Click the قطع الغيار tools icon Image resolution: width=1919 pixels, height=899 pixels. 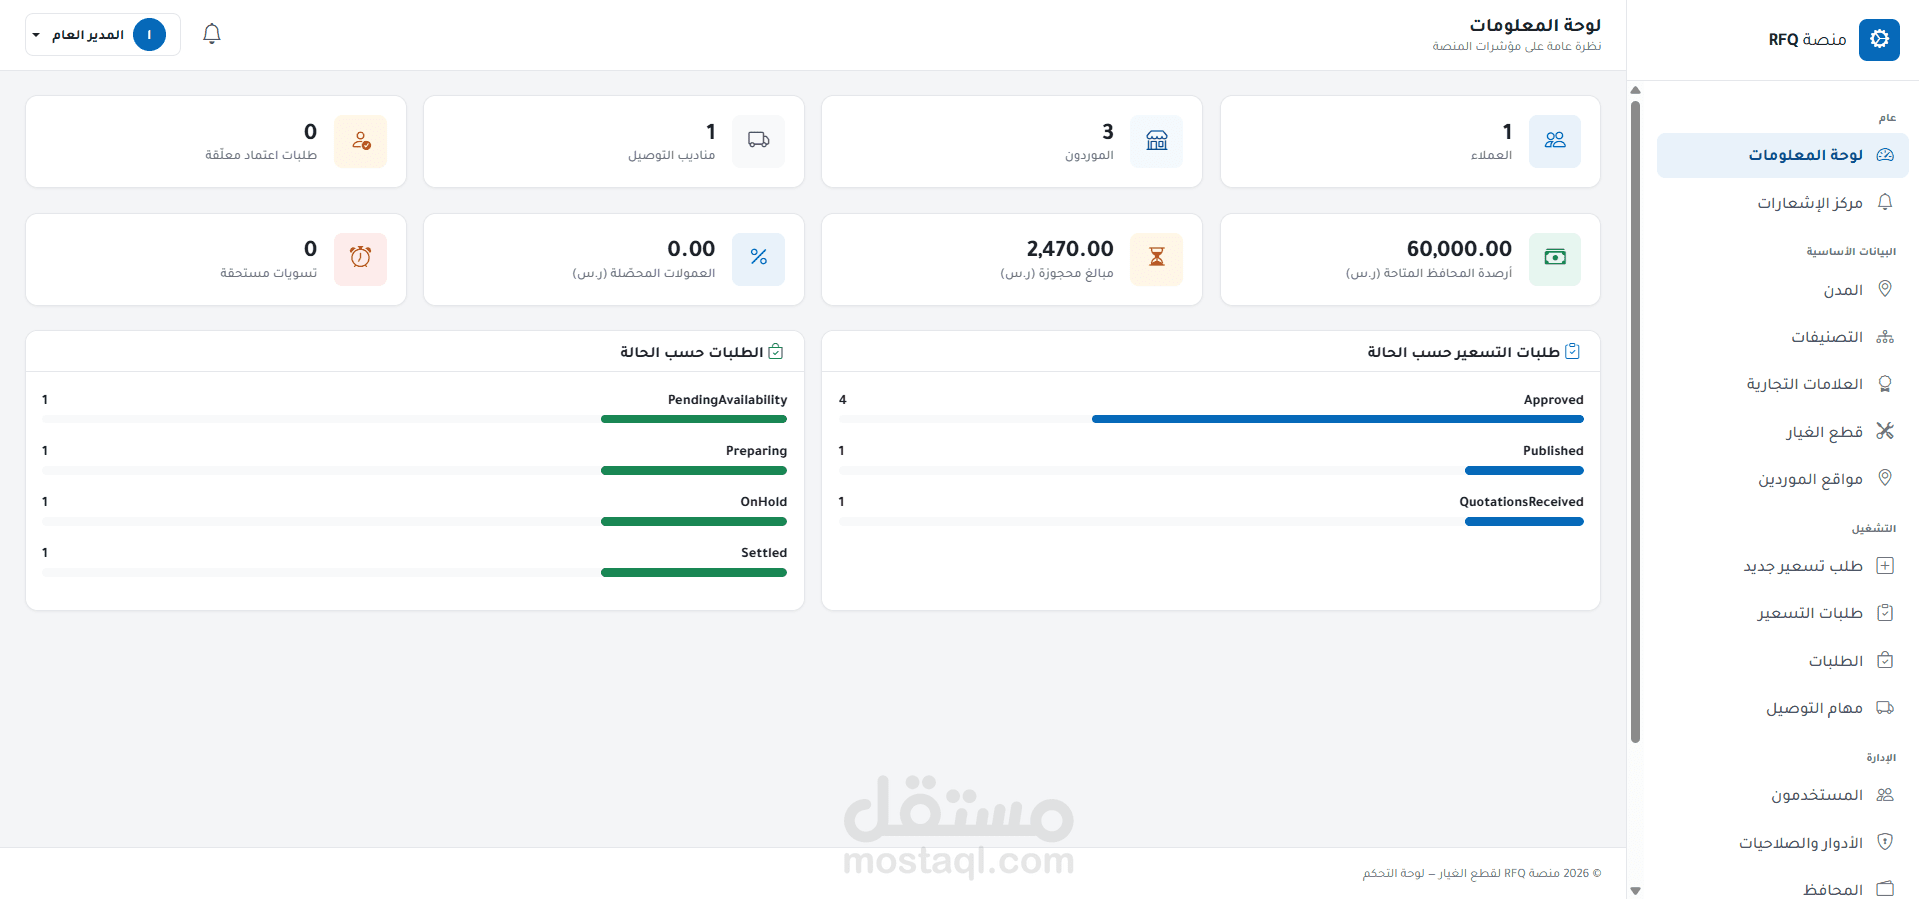(x=1885, y=431)
